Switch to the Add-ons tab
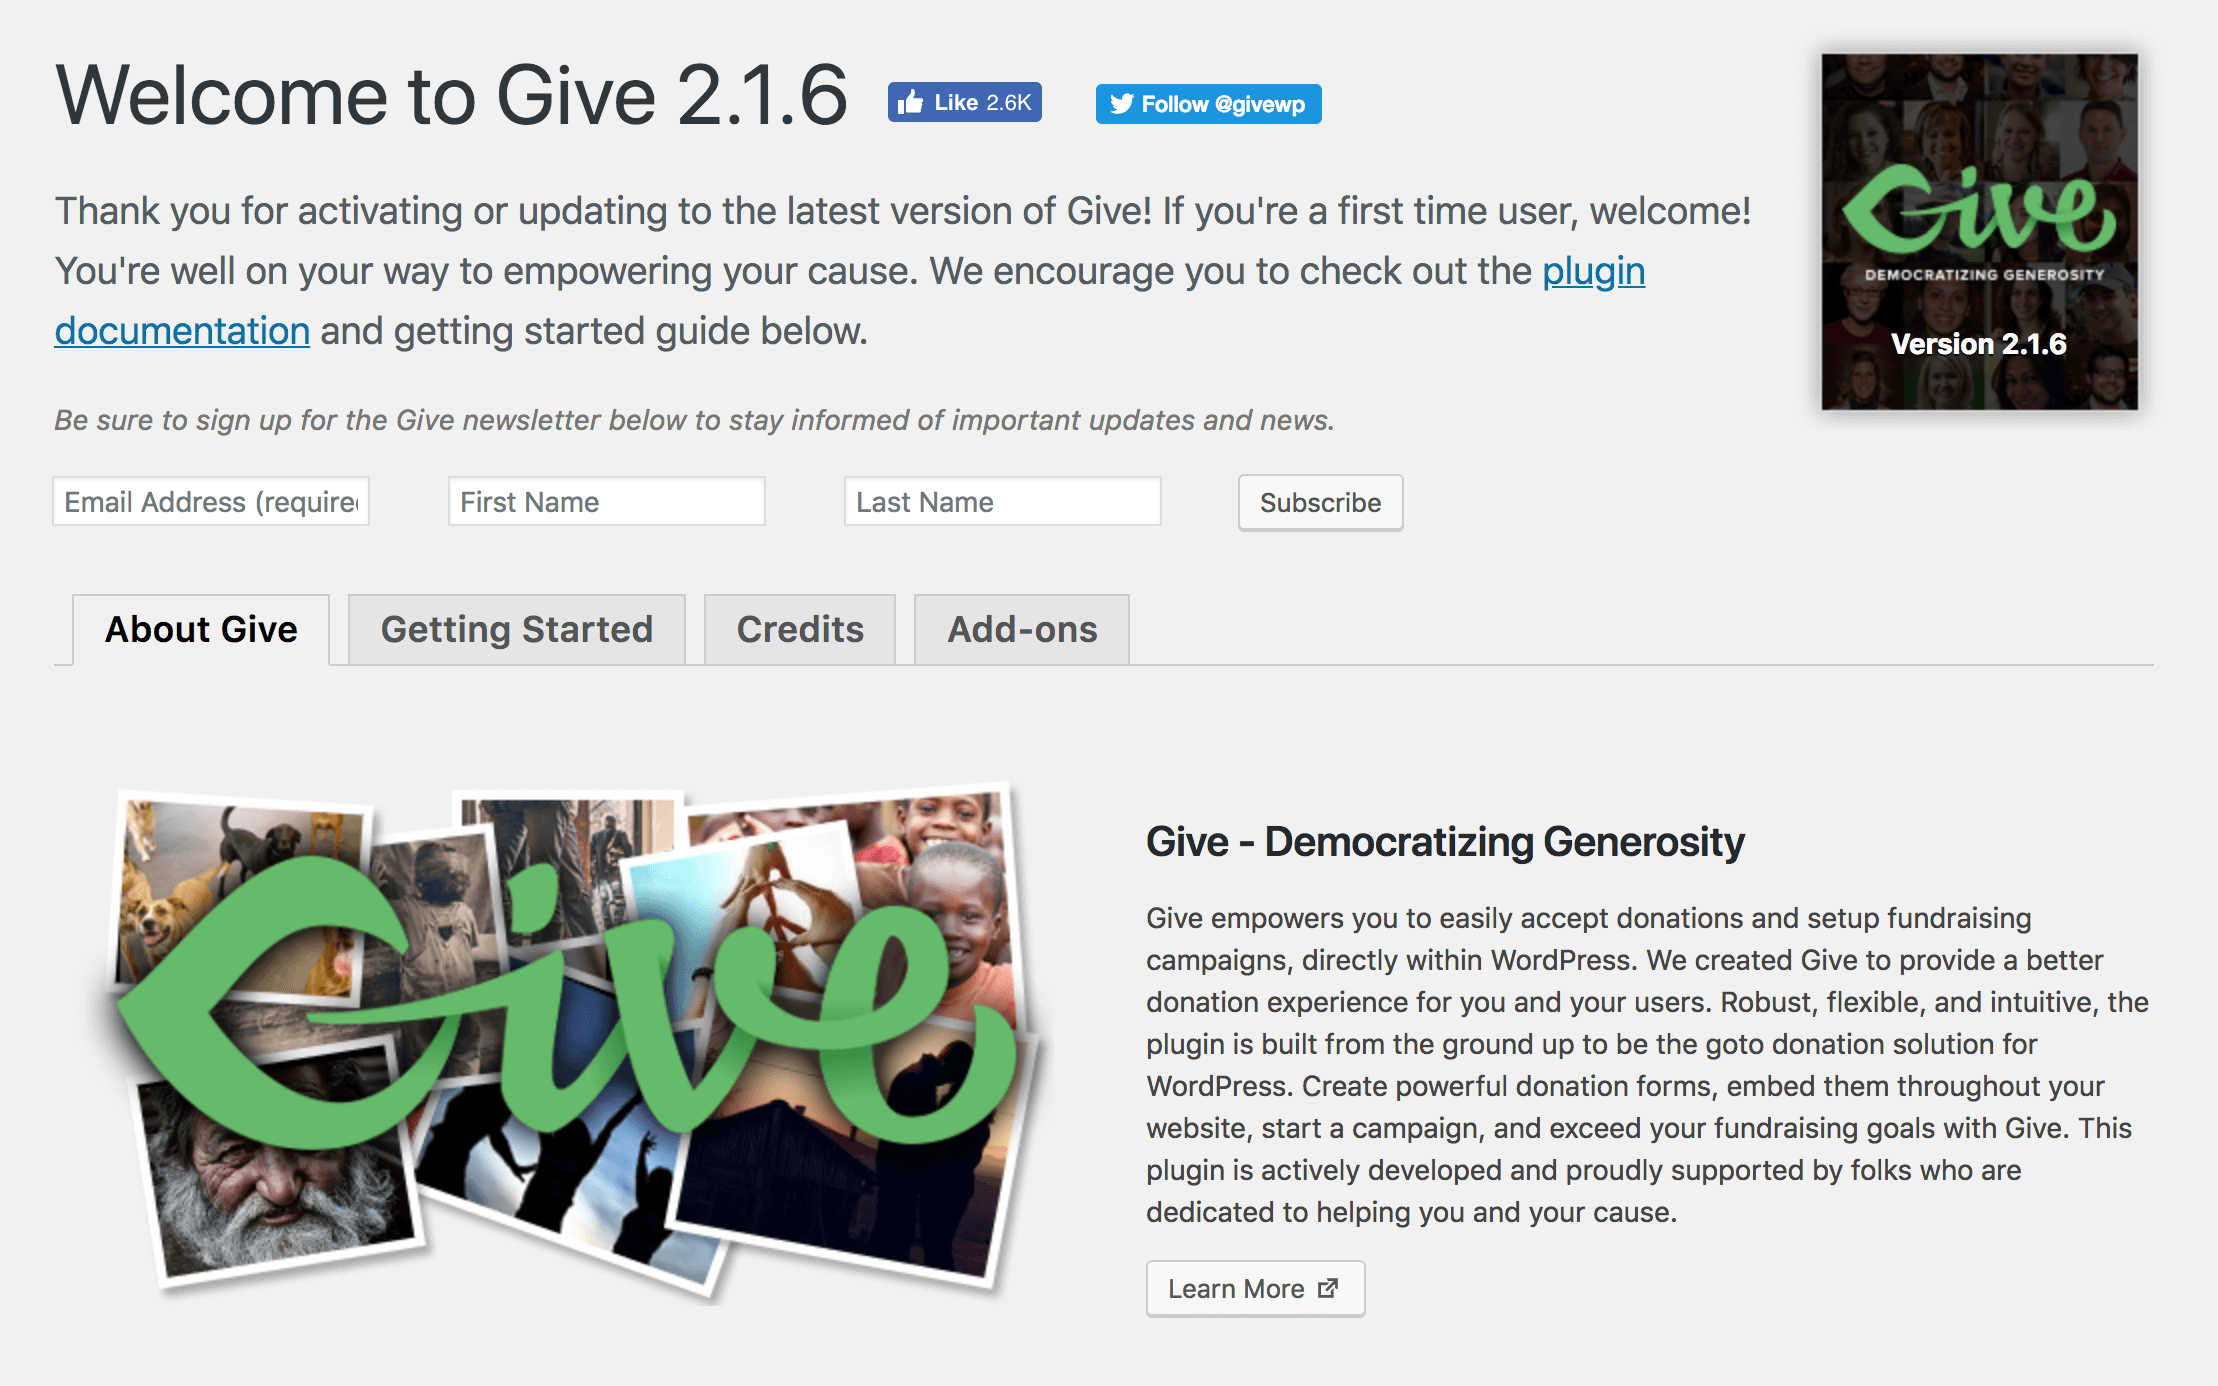Screen dimensions: 2218x1386 pos(1022,629)
